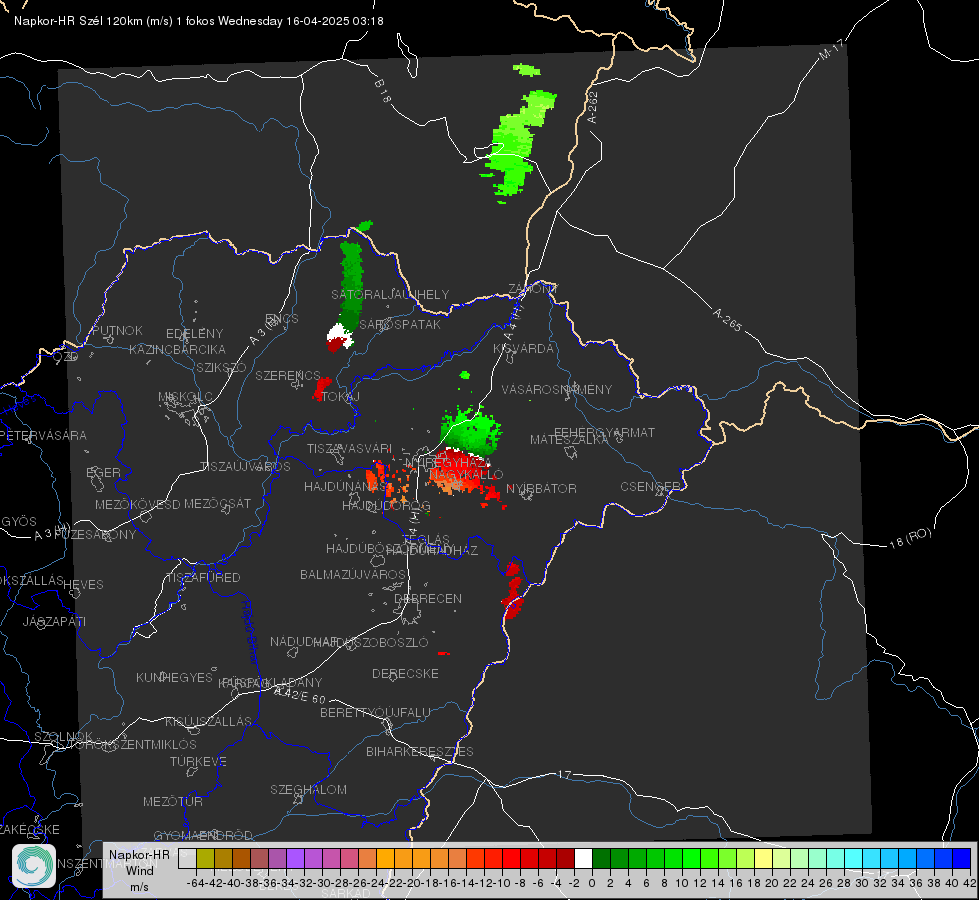Click the SZERENCS town label
Screen dimensions: 979x900
point(288,375)
